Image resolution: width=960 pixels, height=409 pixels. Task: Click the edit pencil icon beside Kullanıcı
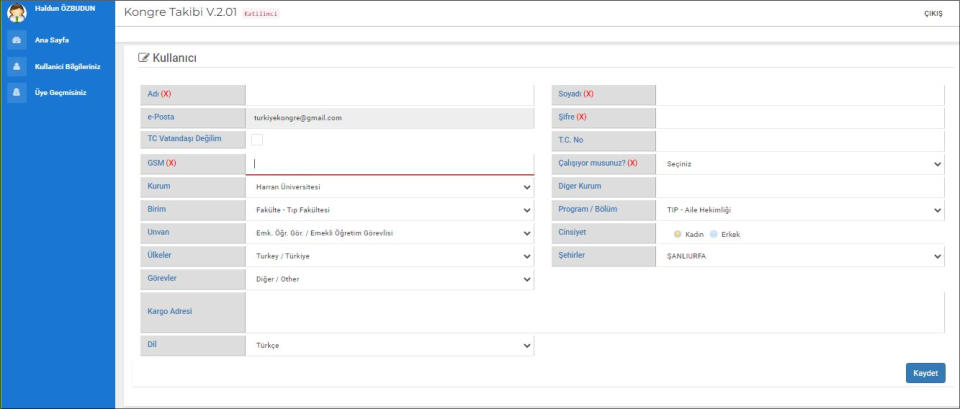[x=144, y=58]
